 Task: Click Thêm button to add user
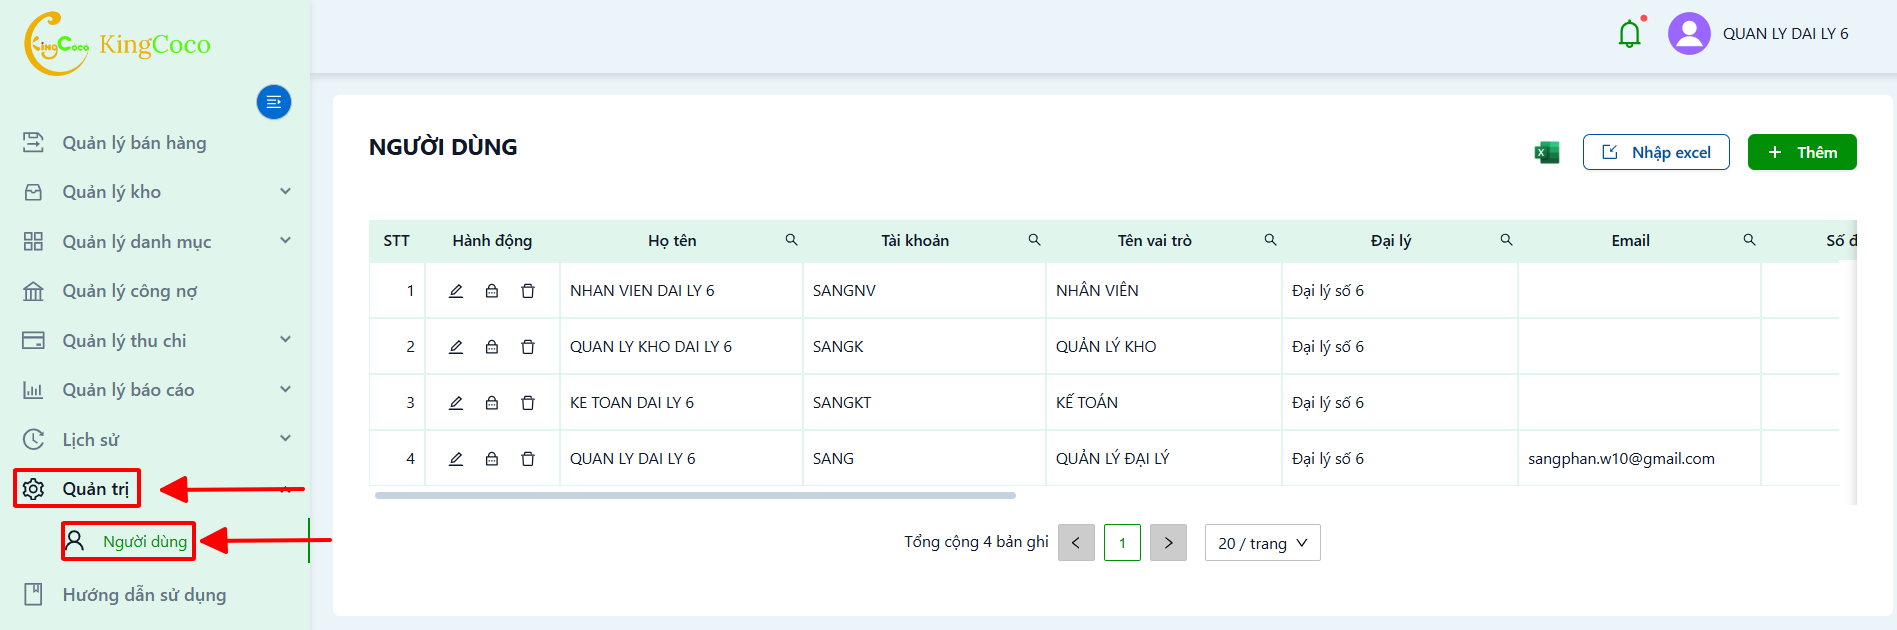click(1802, 152)
